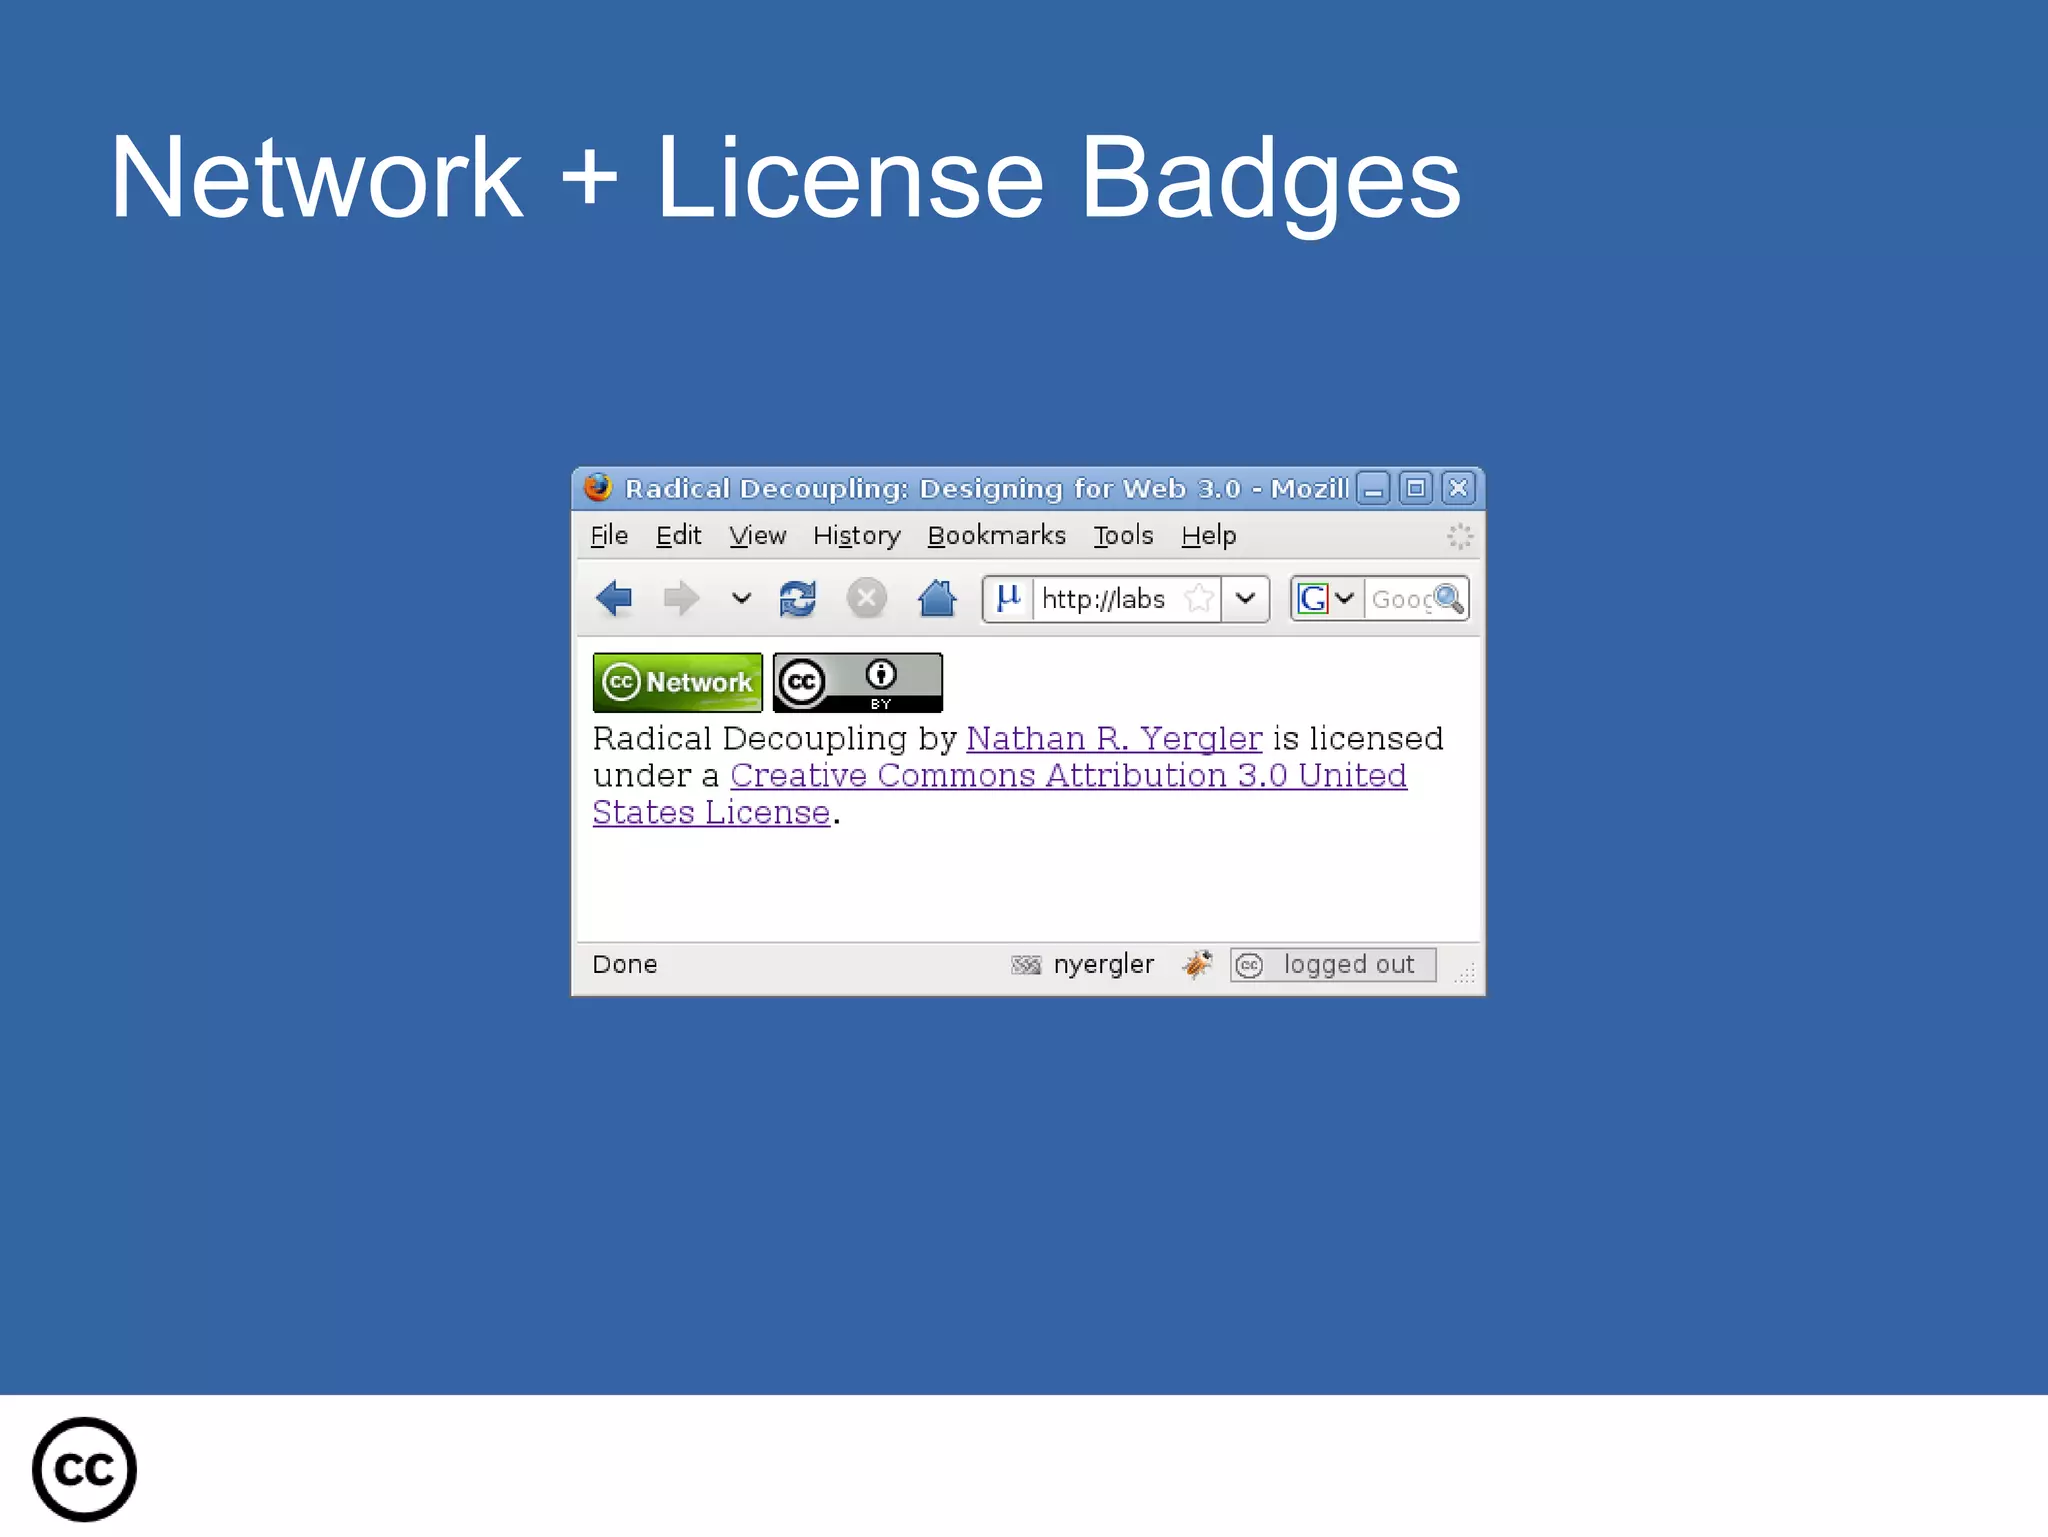Click the bookmark star in address bar

click(x=1198, y=599)
